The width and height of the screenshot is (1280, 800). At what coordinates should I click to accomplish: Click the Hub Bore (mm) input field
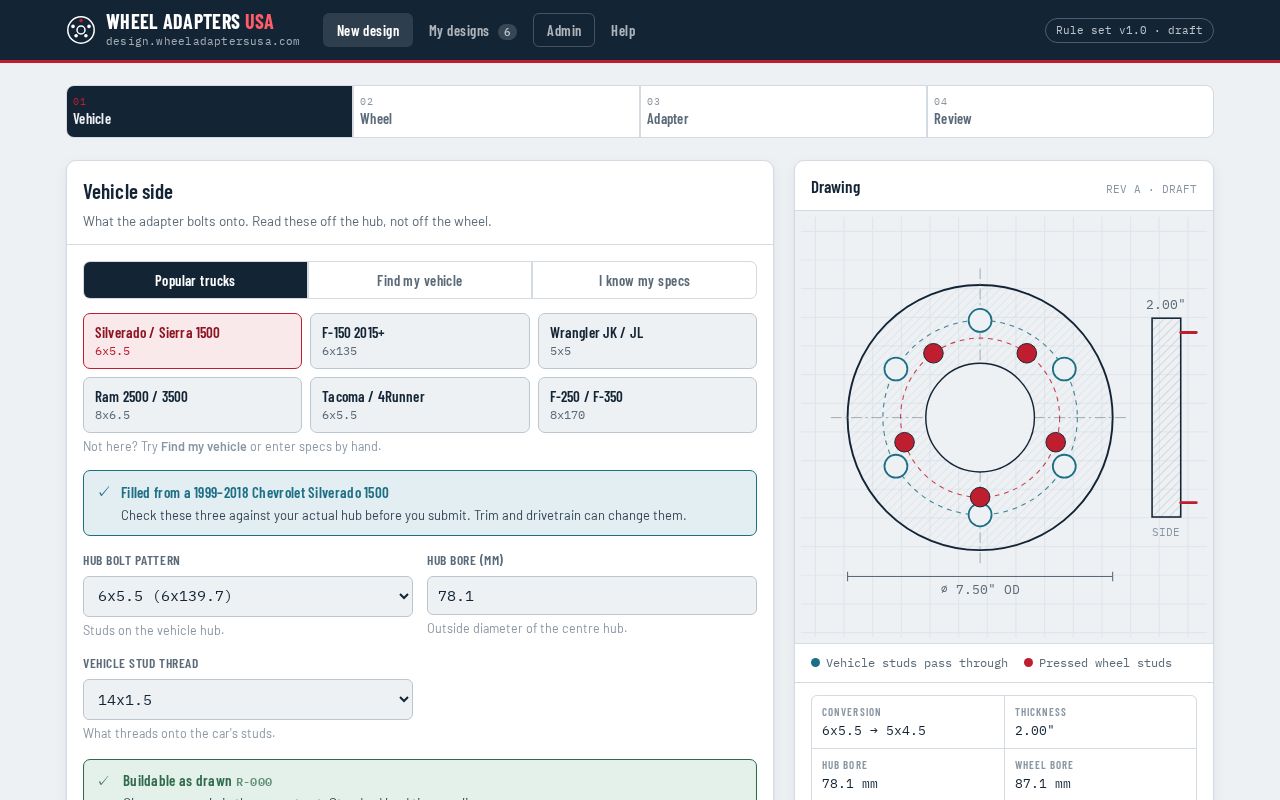pyautogui.click(x=592, y=595)
